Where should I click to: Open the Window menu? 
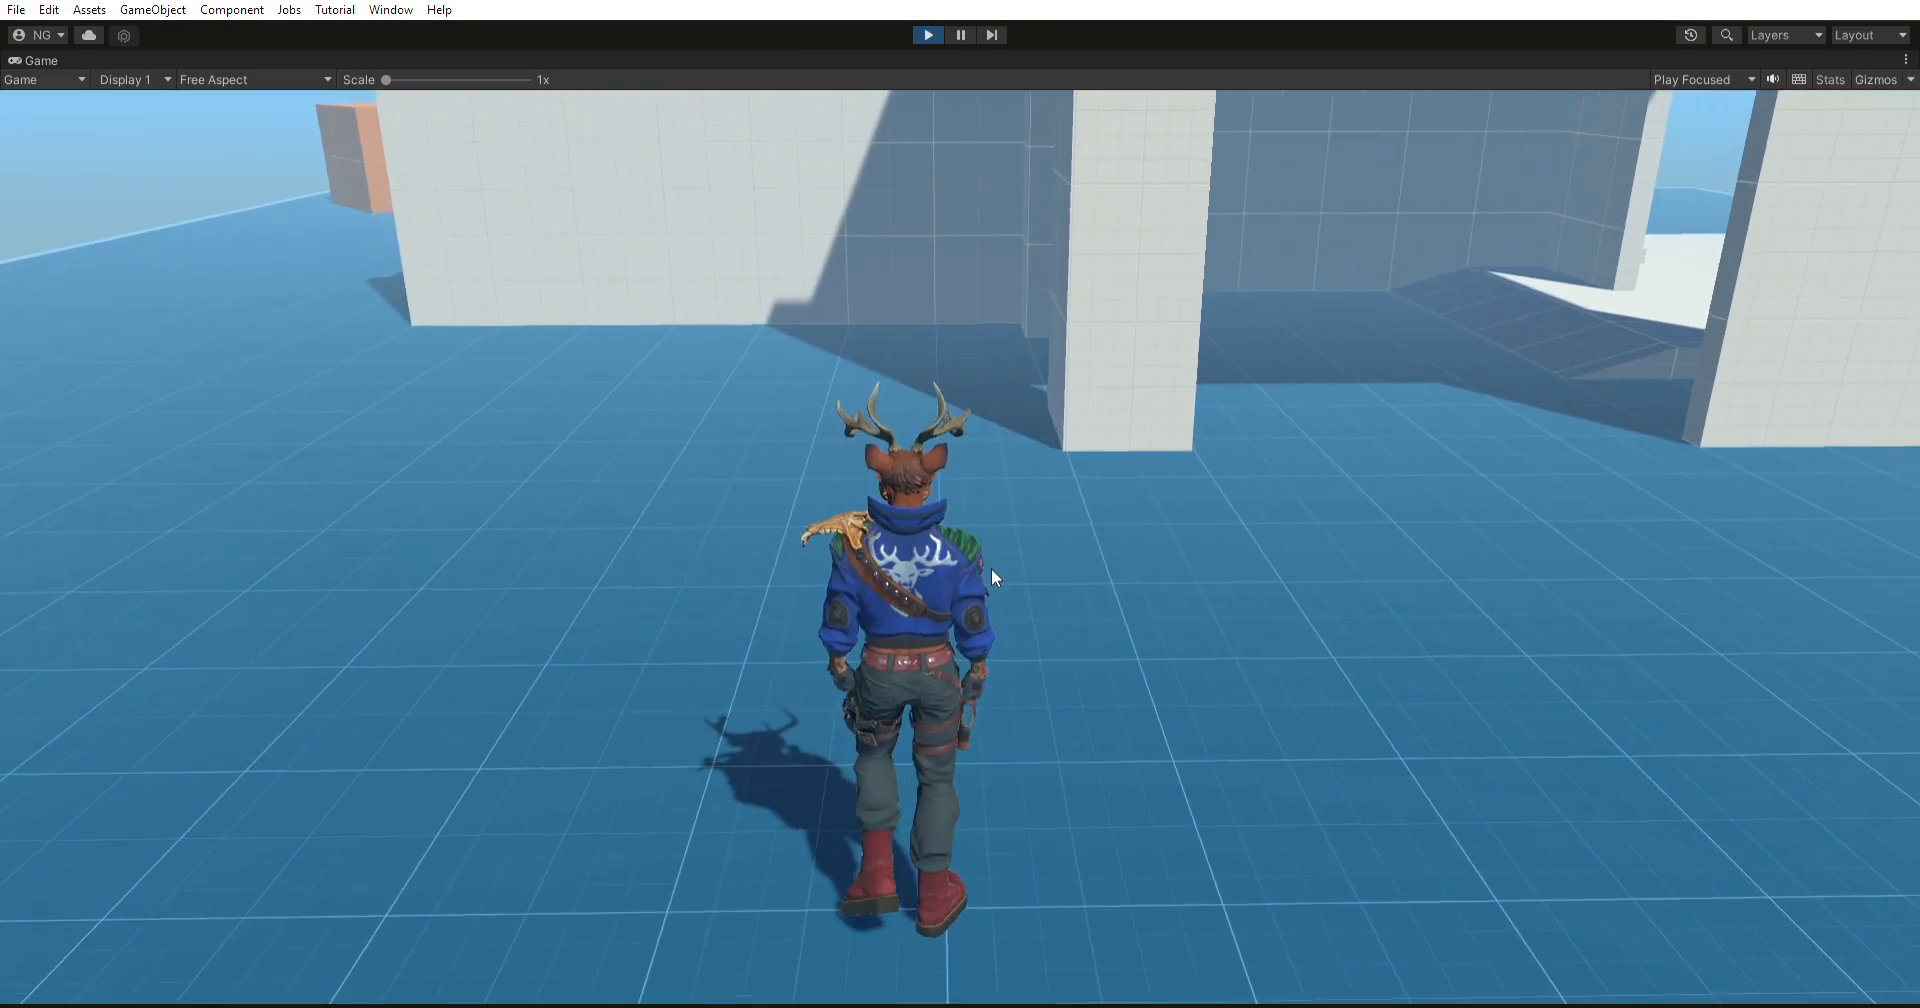[x=391, y=10]
